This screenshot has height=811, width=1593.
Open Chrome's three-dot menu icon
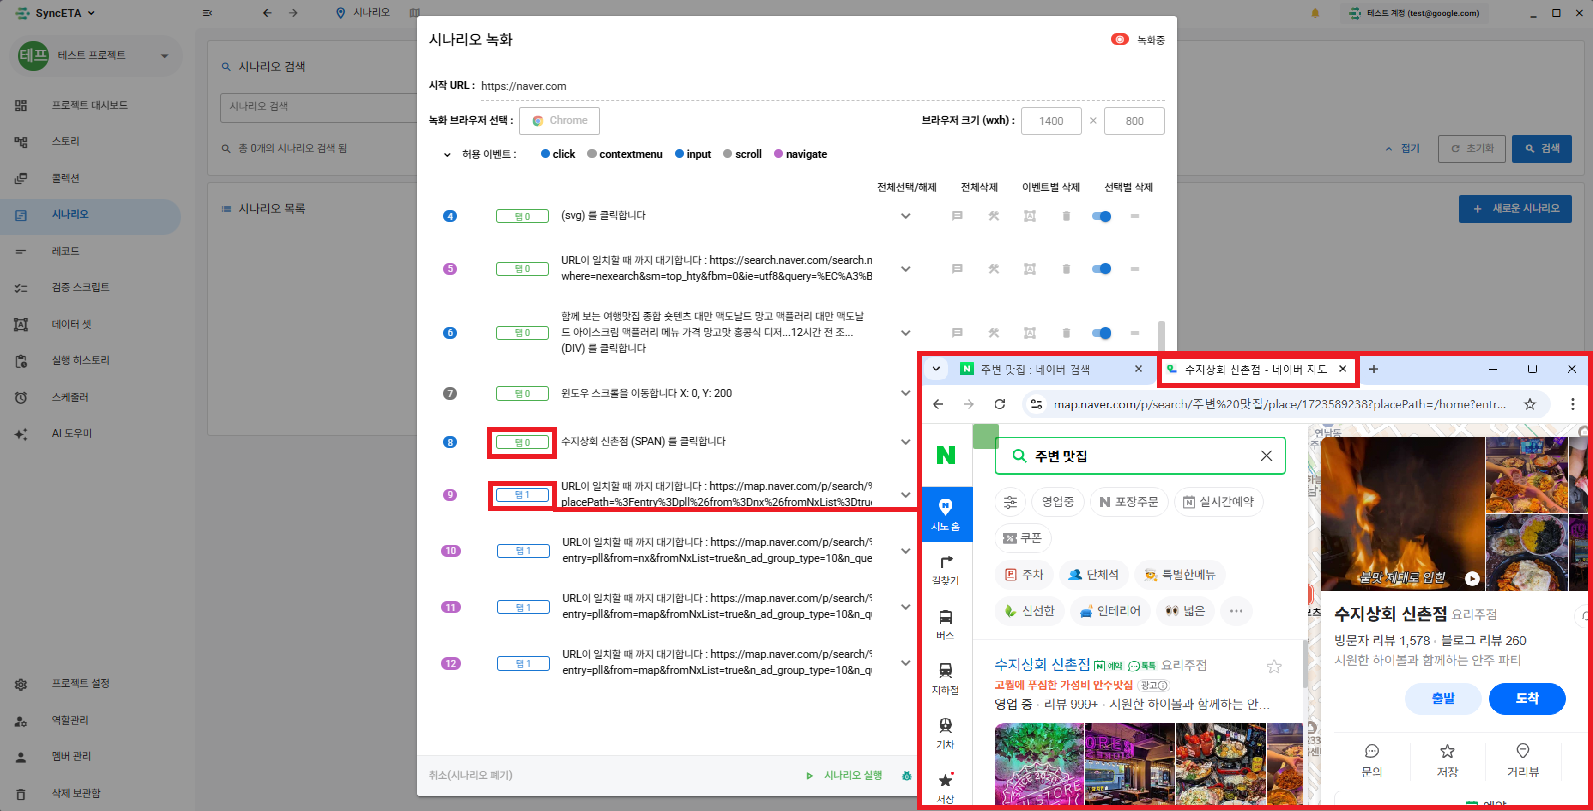coord(1573,404)
